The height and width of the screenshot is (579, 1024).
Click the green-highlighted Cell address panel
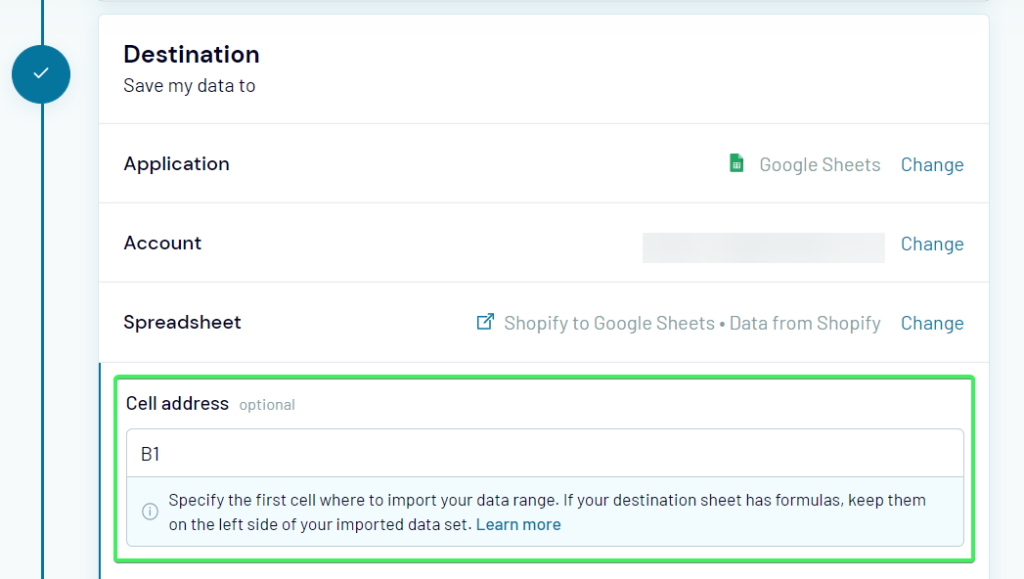coord(546,465)
